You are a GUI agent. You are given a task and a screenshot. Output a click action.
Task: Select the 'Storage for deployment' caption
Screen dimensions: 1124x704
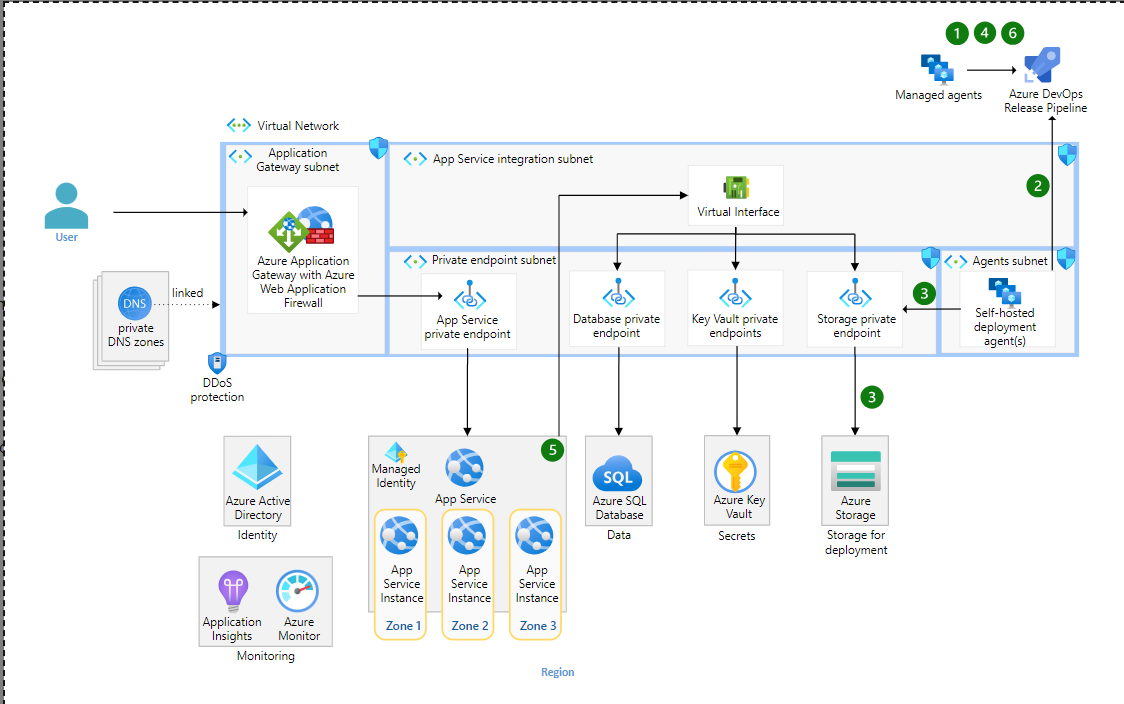[x=856, y=543]
